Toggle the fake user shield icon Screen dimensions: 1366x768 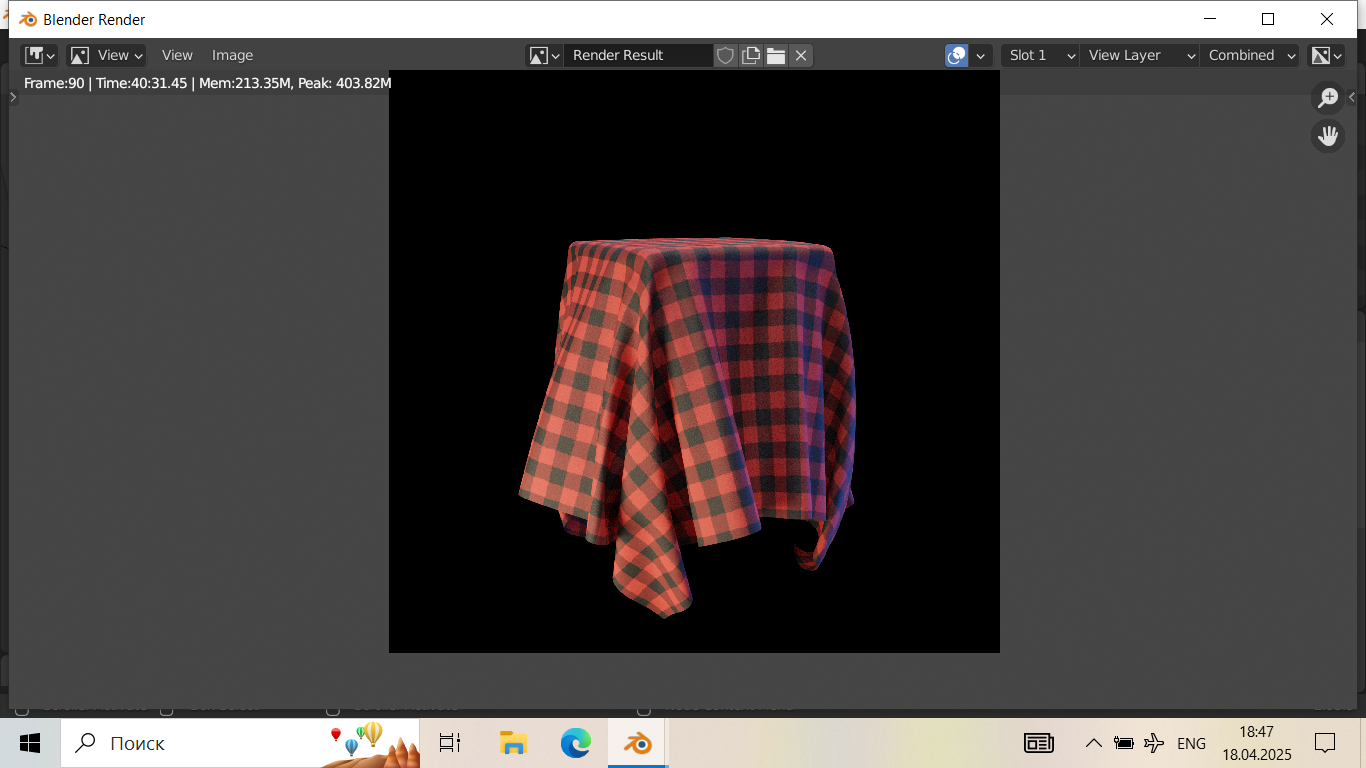click(x=726, y=56)
